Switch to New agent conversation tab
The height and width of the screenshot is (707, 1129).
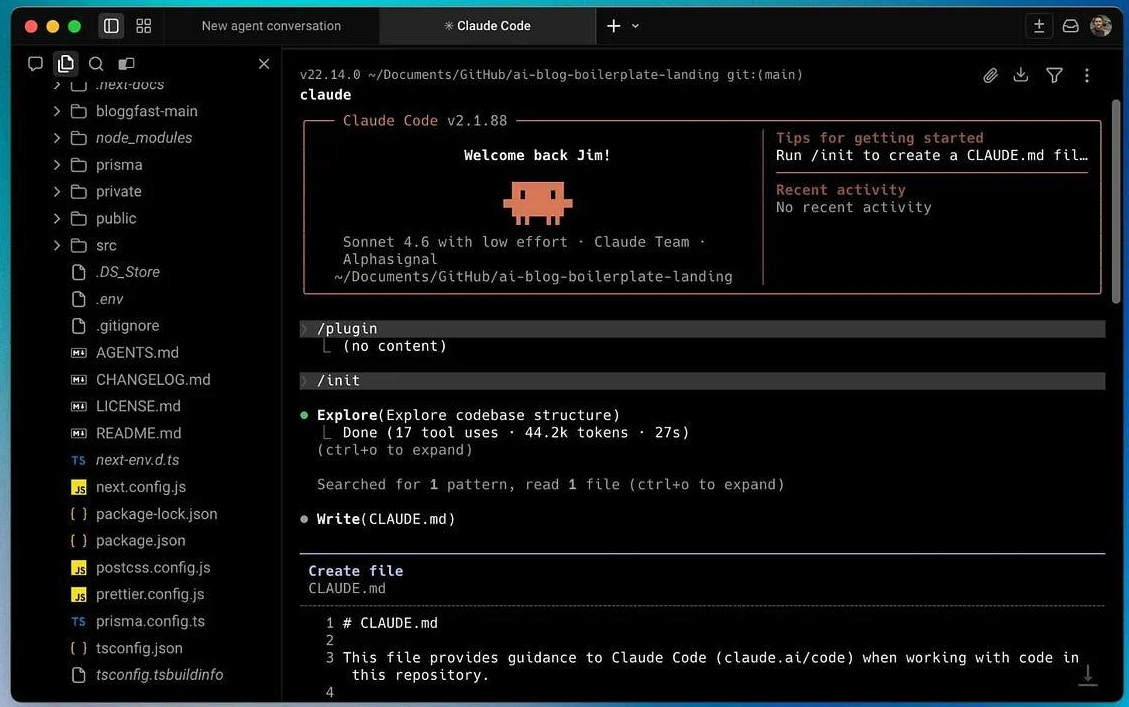271,26
